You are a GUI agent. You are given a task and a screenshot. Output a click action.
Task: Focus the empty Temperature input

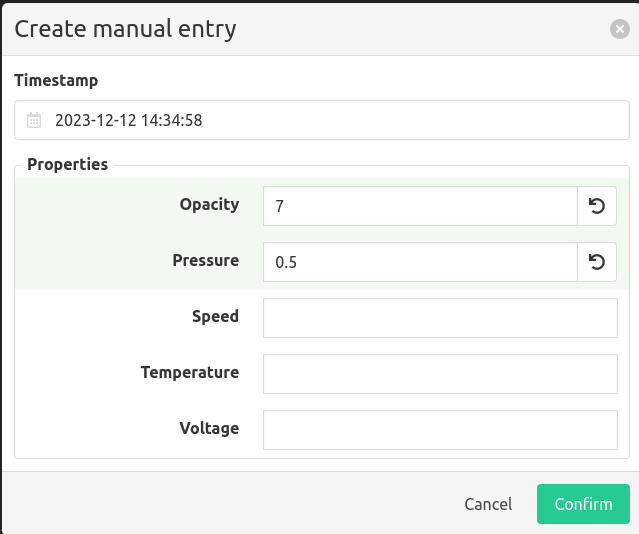[x=440, y=374]
